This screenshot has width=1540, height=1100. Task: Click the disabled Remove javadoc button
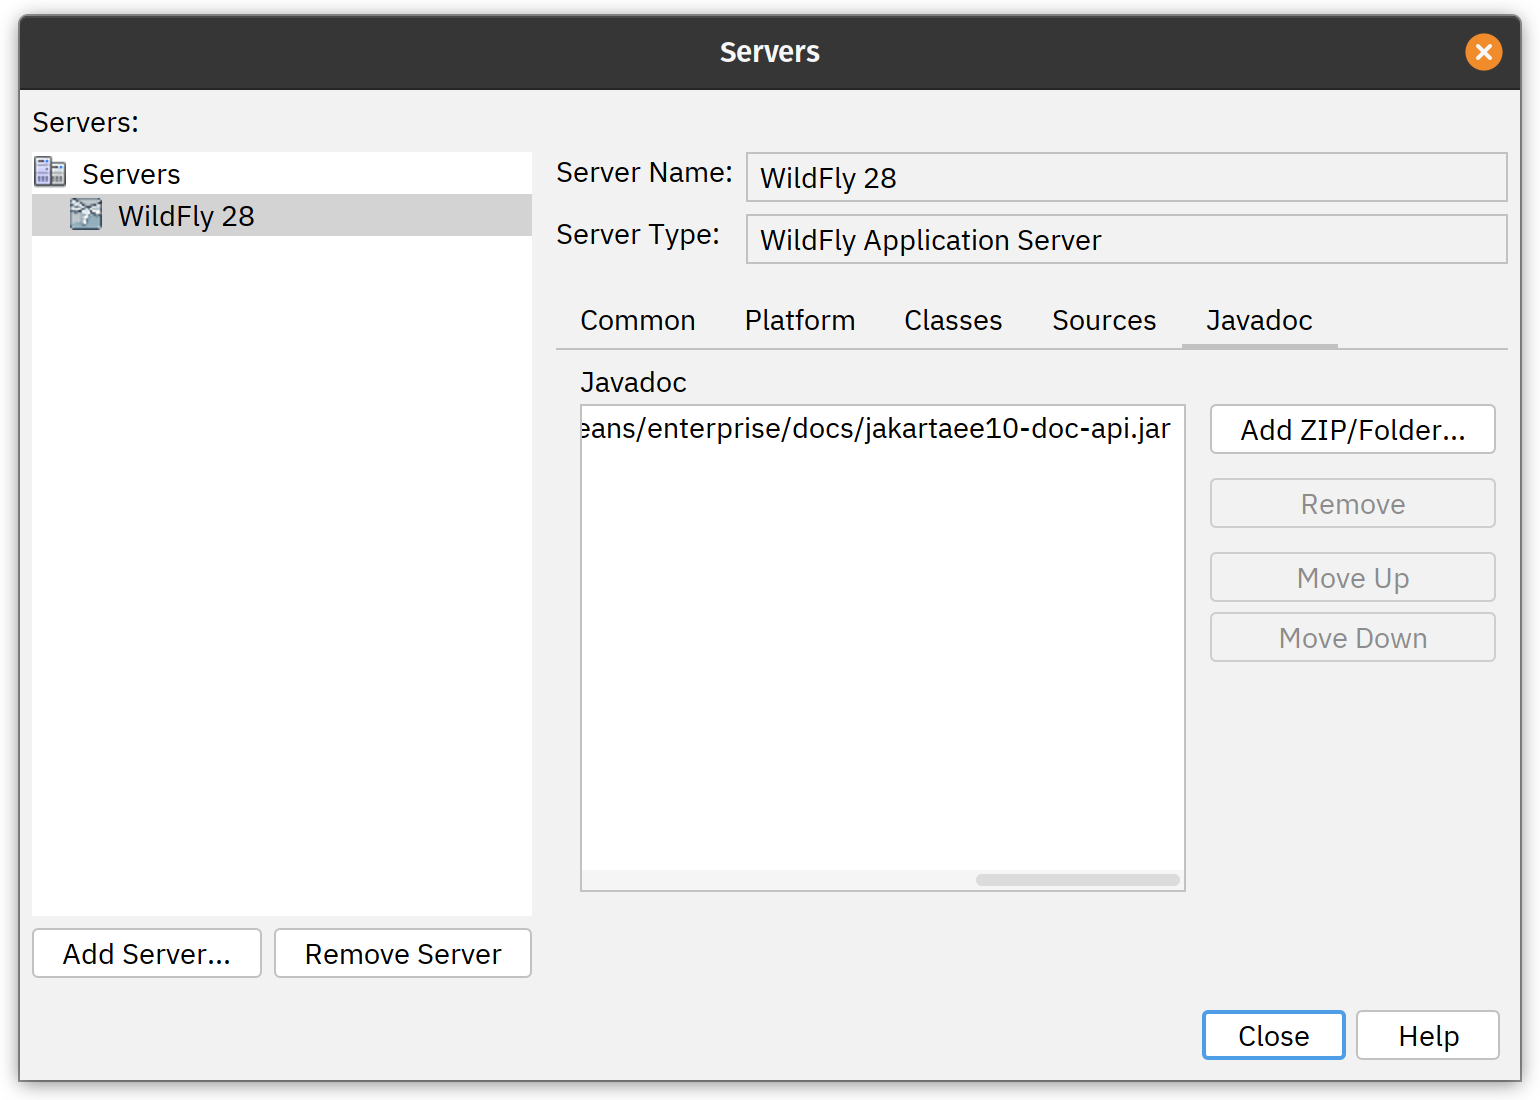tap(1353, 504)
